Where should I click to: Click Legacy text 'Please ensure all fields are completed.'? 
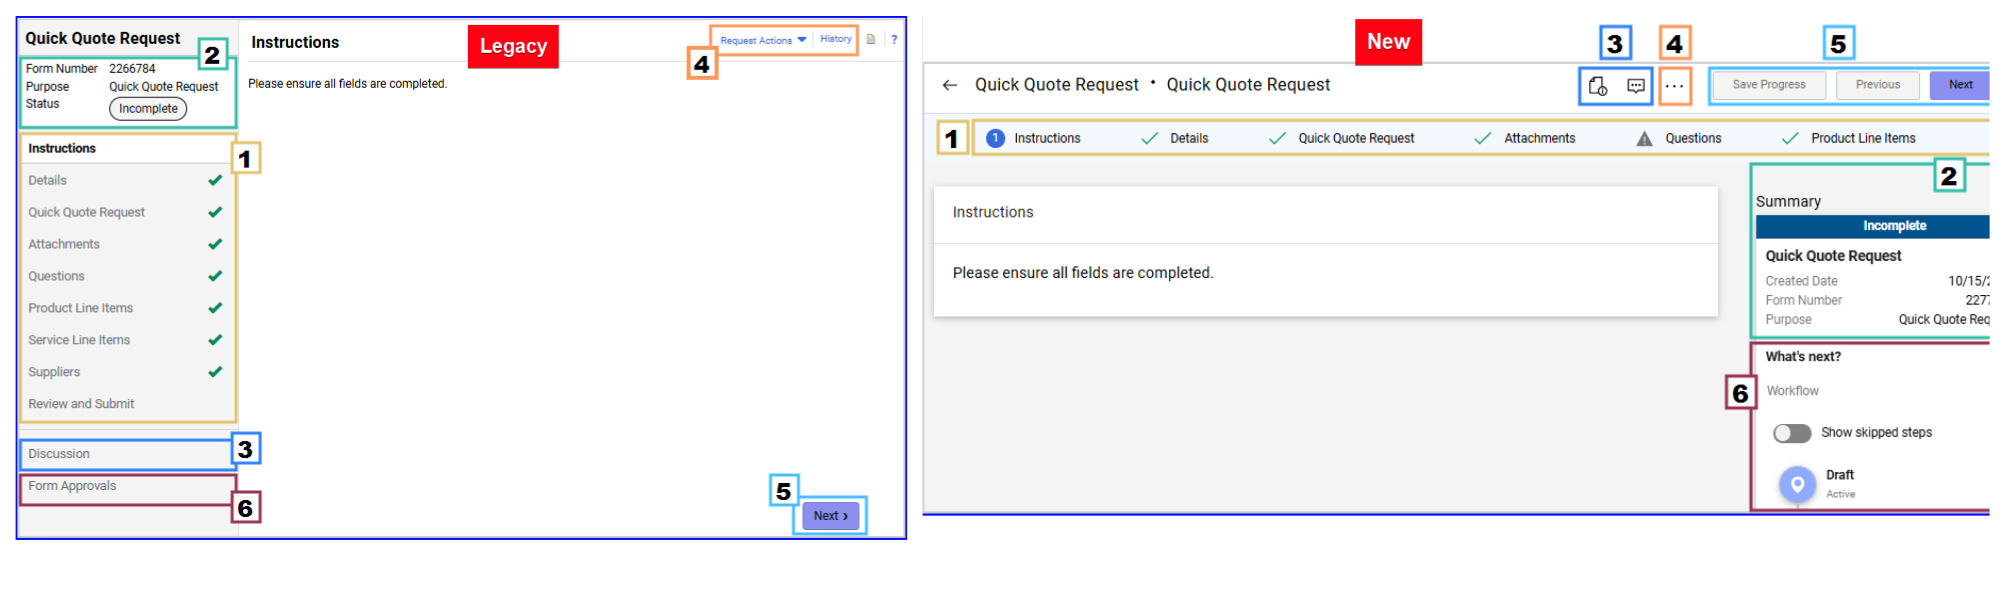(x=347, y=84)
